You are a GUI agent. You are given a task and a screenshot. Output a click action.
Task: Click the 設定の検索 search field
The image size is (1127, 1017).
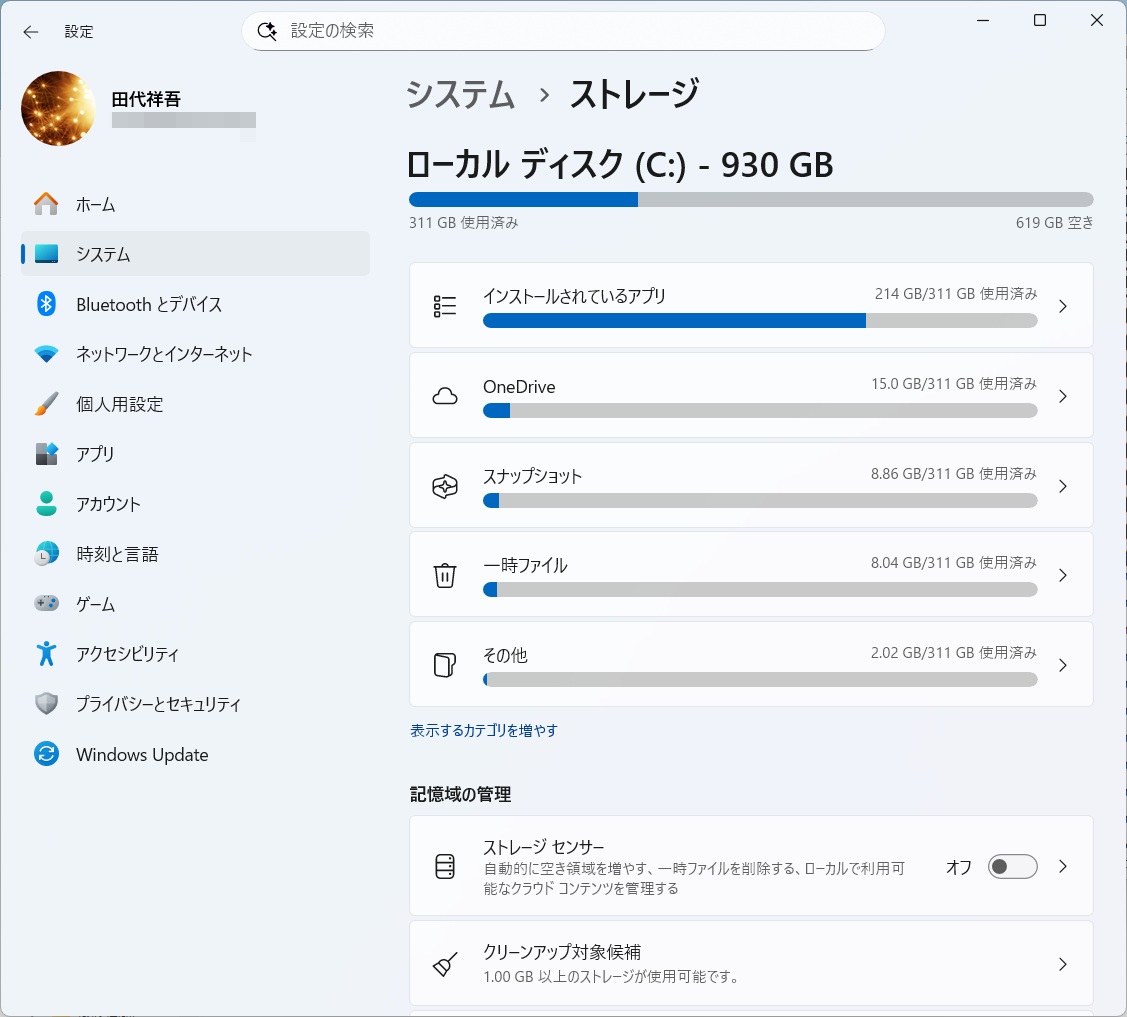pos(563,31)
